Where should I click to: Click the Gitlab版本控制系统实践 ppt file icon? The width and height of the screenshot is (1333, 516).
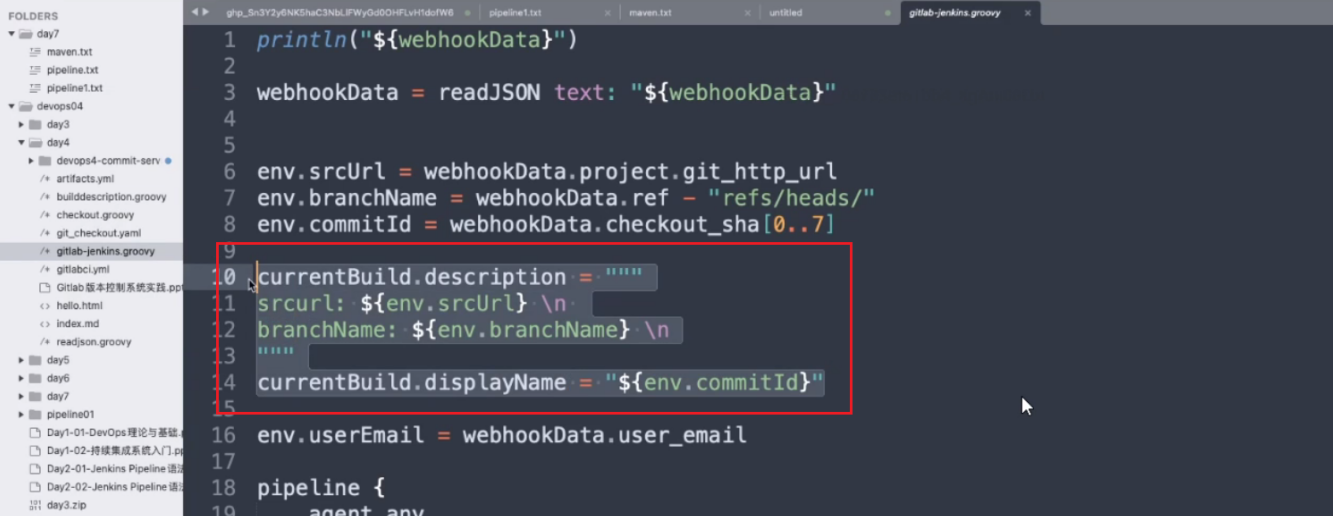click(x=45, y=287)
